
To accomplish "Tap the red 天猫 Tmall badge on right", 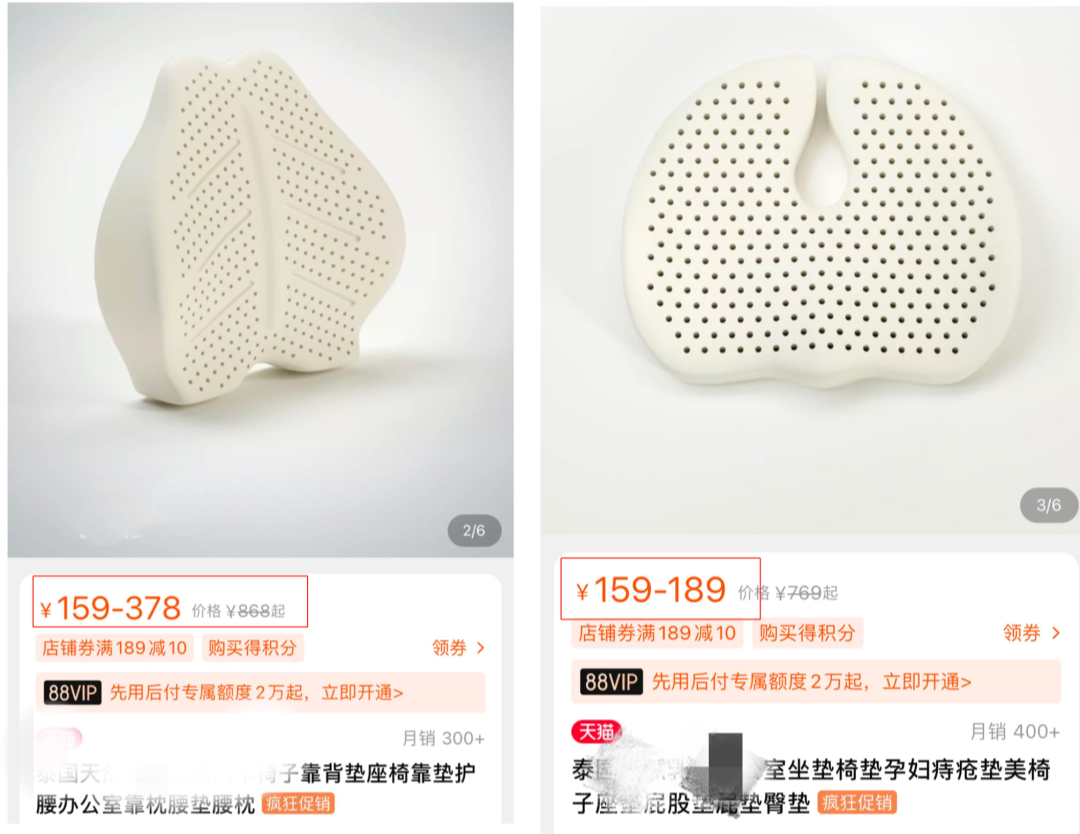I will coord(596,731).
